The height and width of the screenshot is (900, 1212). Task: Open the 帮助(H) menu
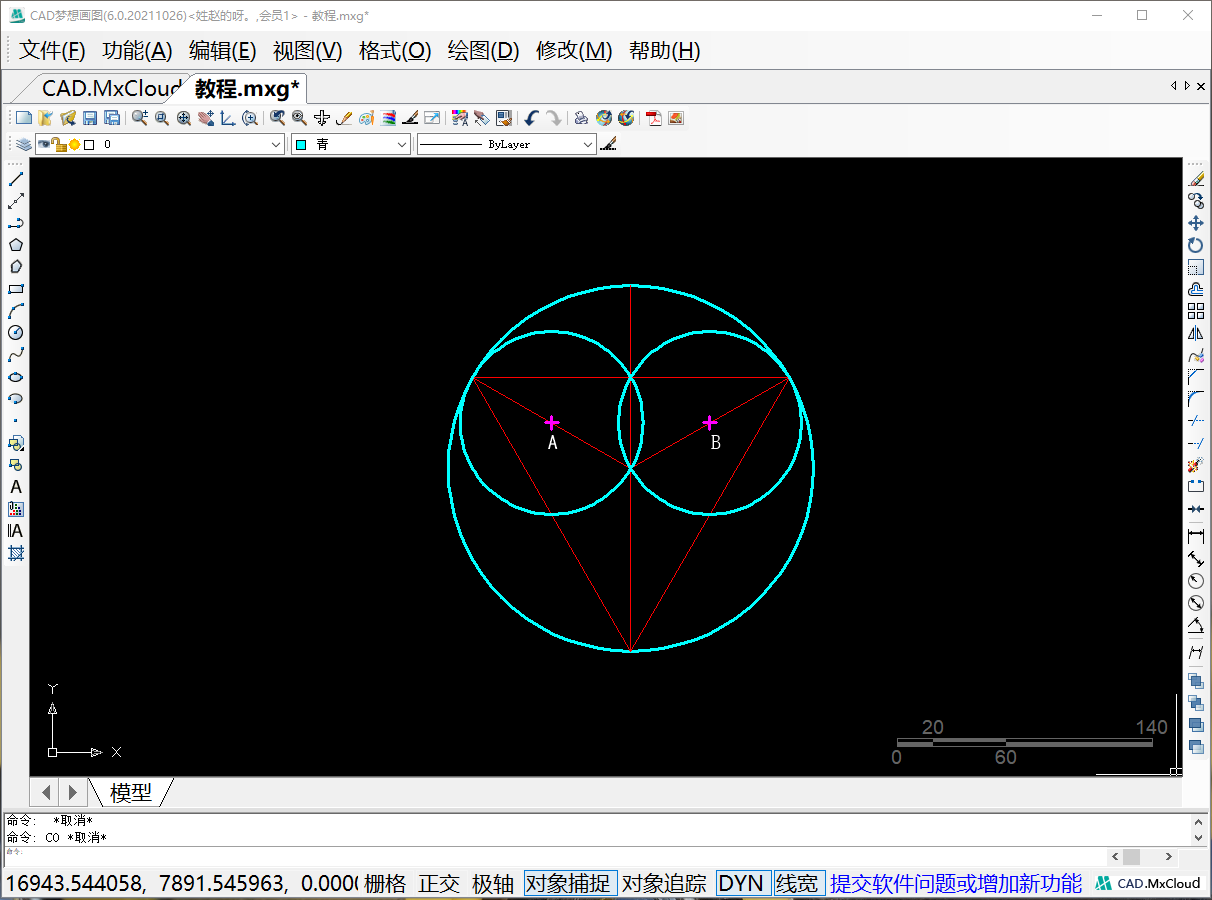point(665,51)
